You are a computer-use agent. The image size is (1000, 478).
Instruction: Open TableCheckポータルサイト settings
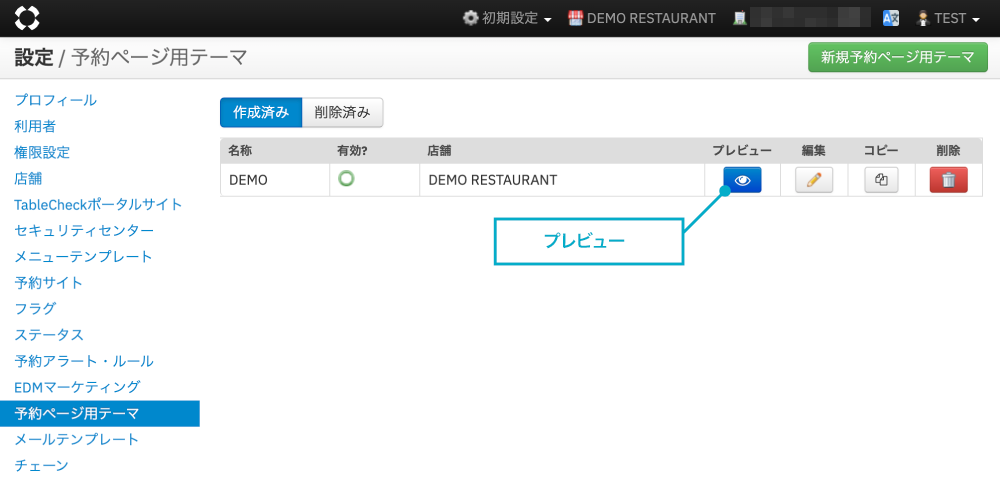click(98, 204)
